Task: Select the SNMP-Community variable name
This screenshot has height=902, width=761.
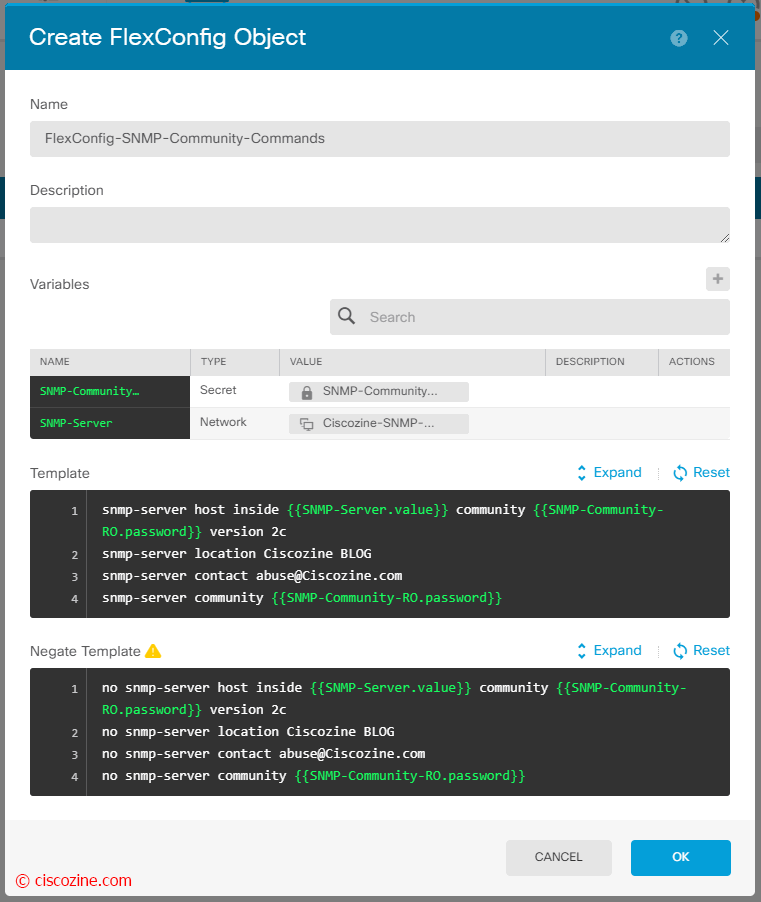Action: [89, 391]
